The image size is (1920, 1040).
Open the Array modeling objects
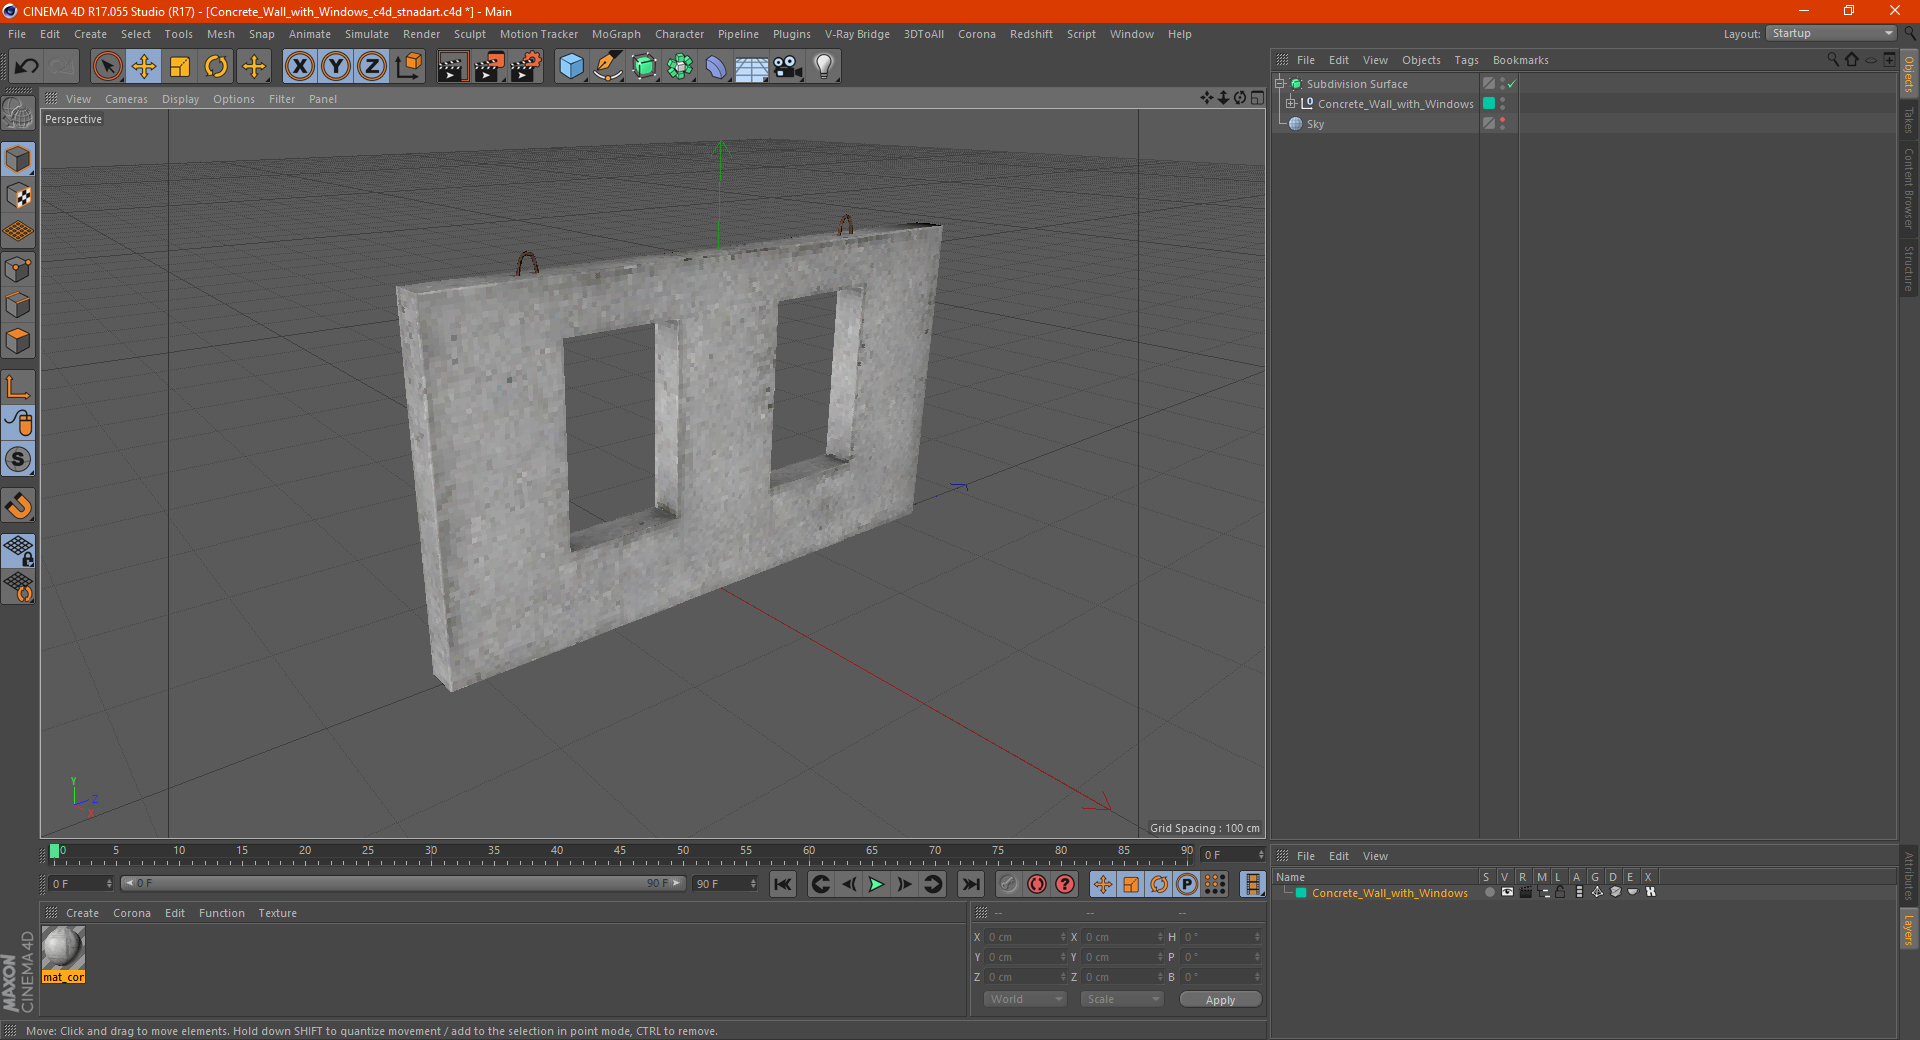click(x=680, y=67)
